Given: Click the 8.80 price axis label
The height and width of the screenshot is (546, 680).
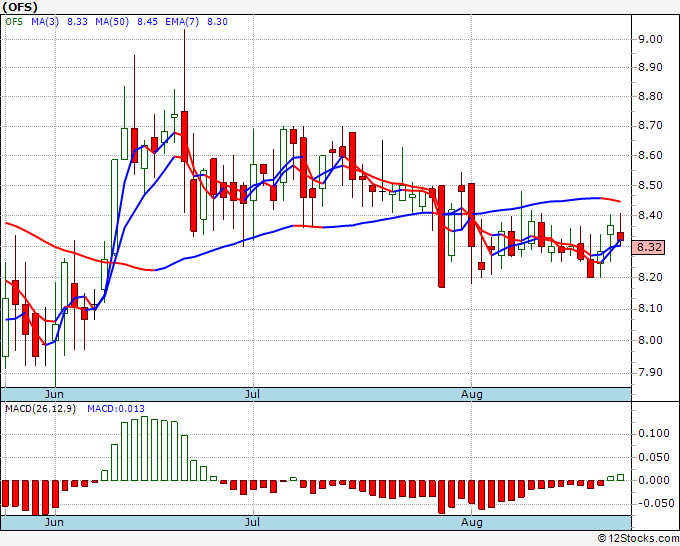Looking at the screenshot, I should pos(651,96).
